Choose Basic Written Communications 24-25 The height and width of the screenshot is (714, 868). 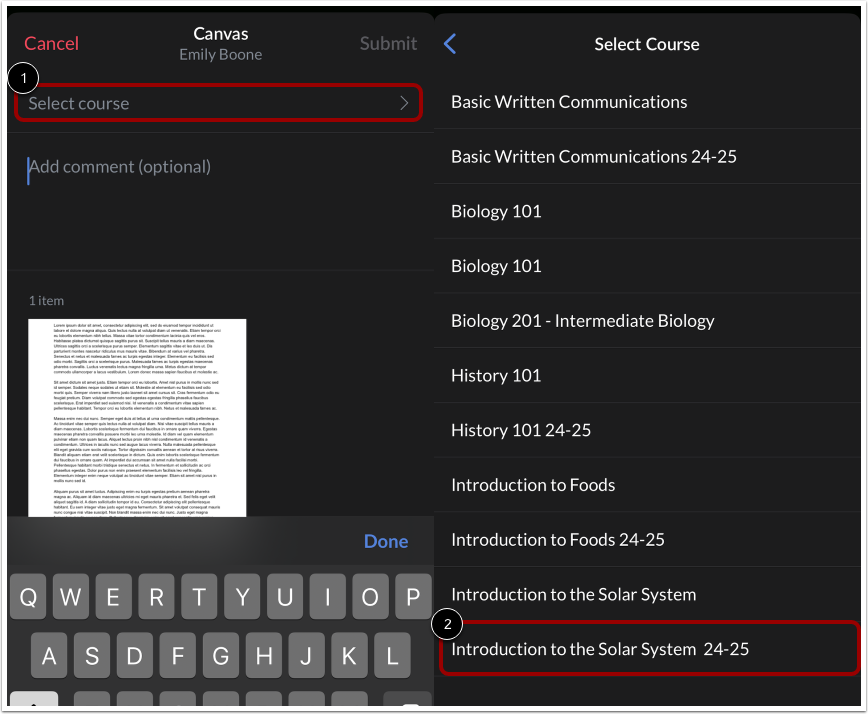[647, 157]
